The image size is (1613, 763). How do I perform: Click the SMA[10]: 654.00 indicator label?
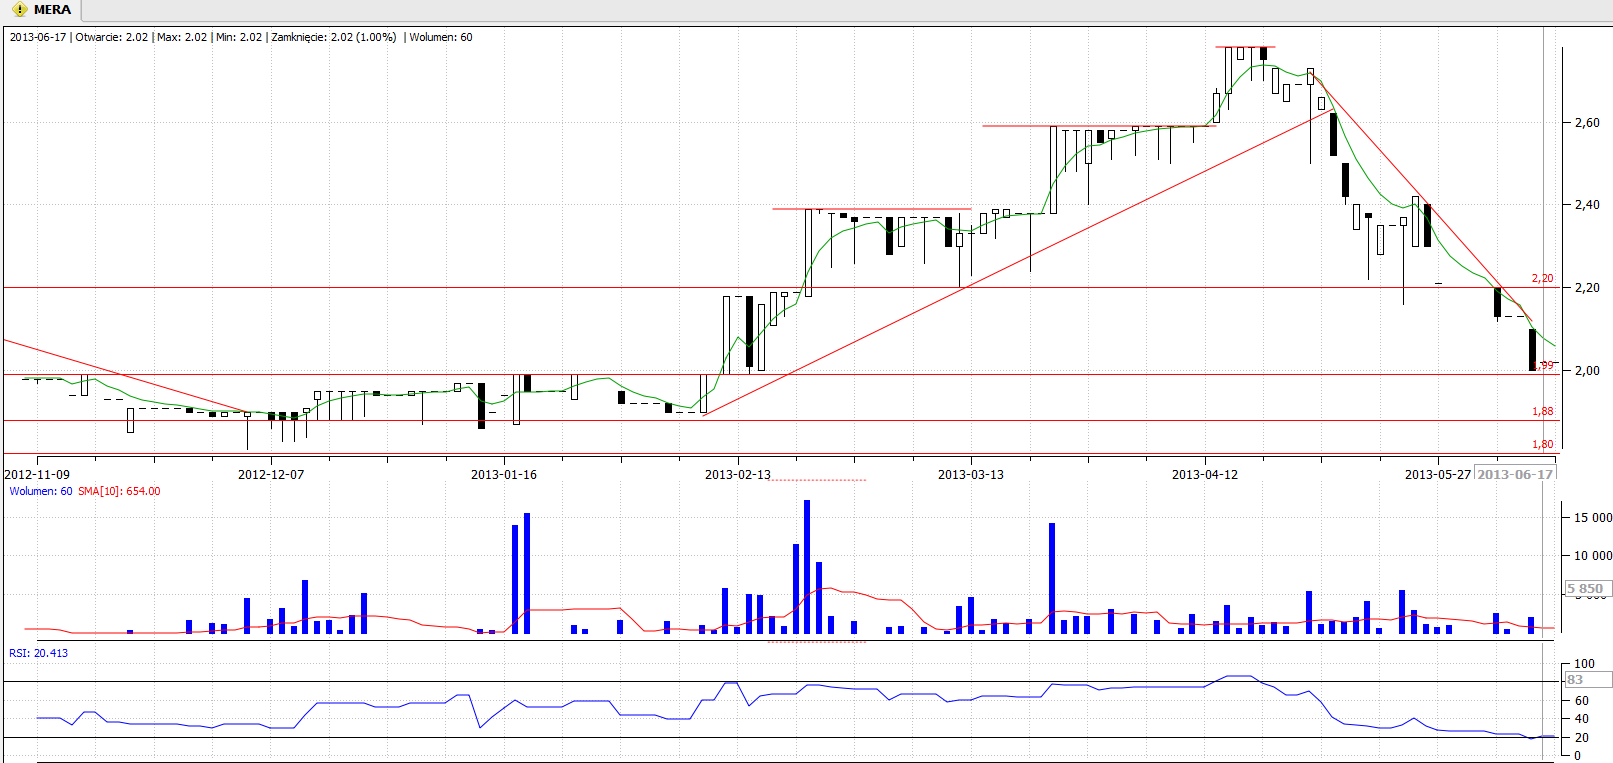pos(119,491)
